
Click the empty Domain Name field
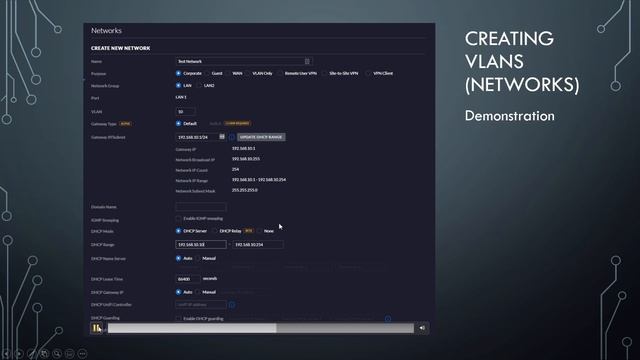pyautogui.click(x=200, y=207)
